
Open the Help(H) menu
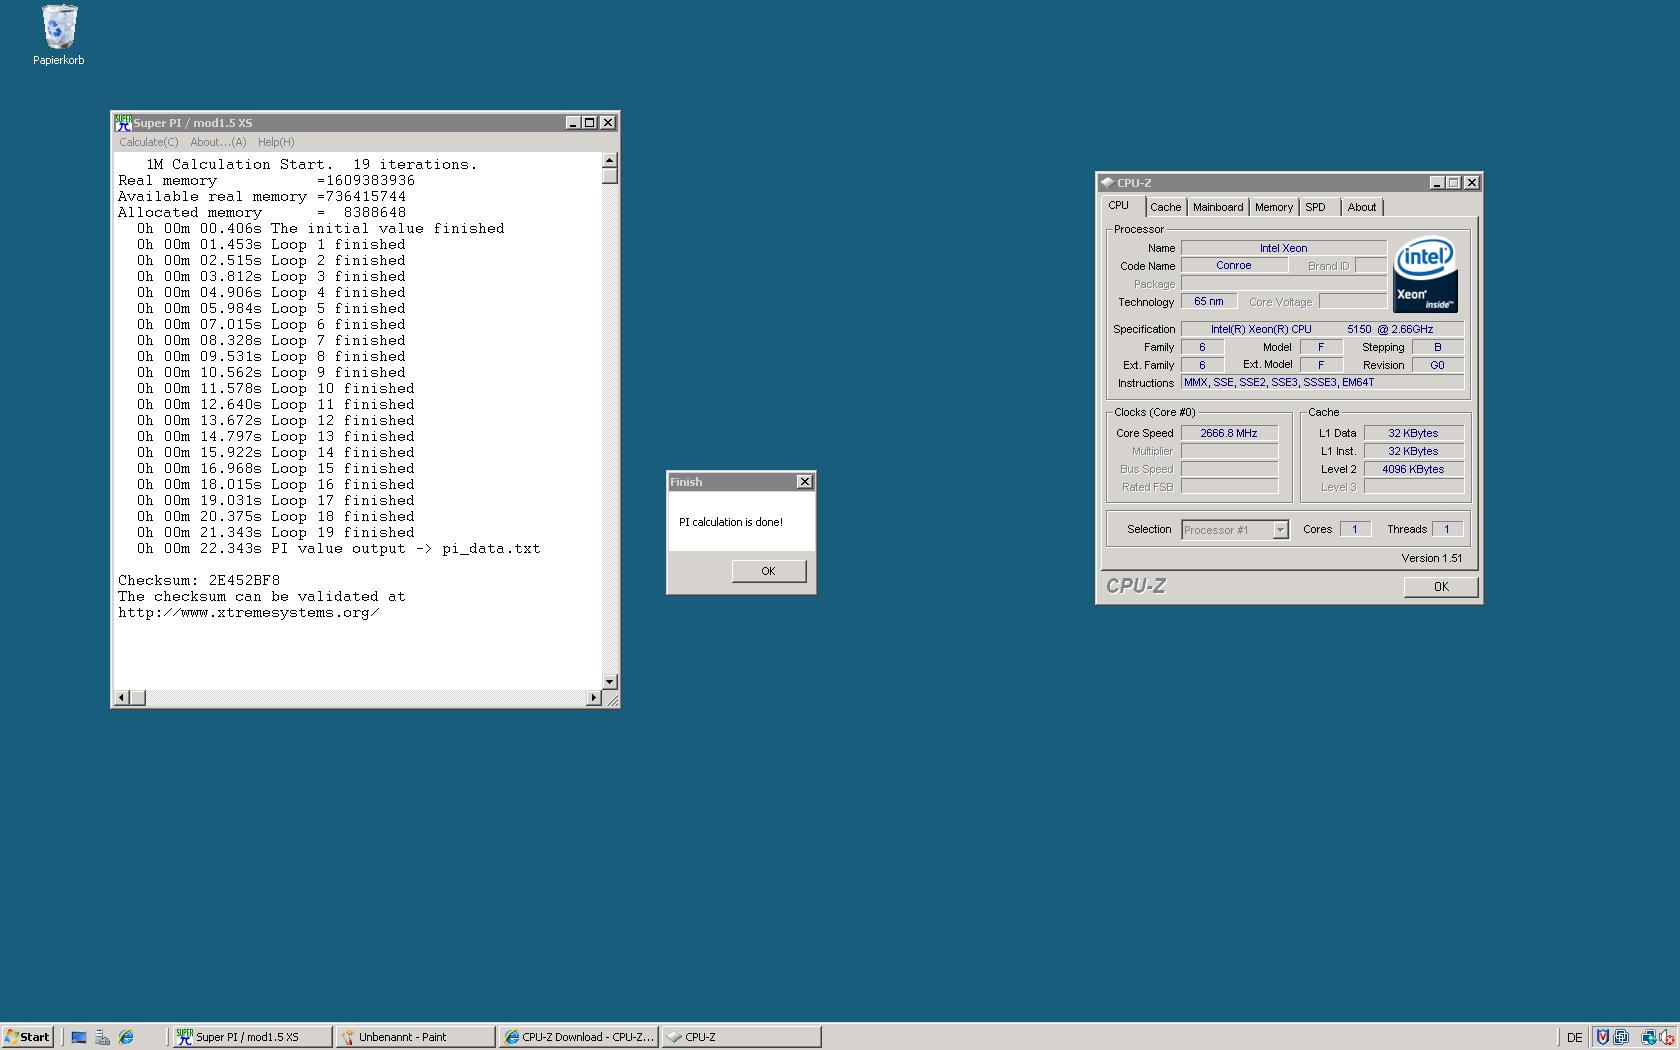pyautogui.click(x=276, y=142)
